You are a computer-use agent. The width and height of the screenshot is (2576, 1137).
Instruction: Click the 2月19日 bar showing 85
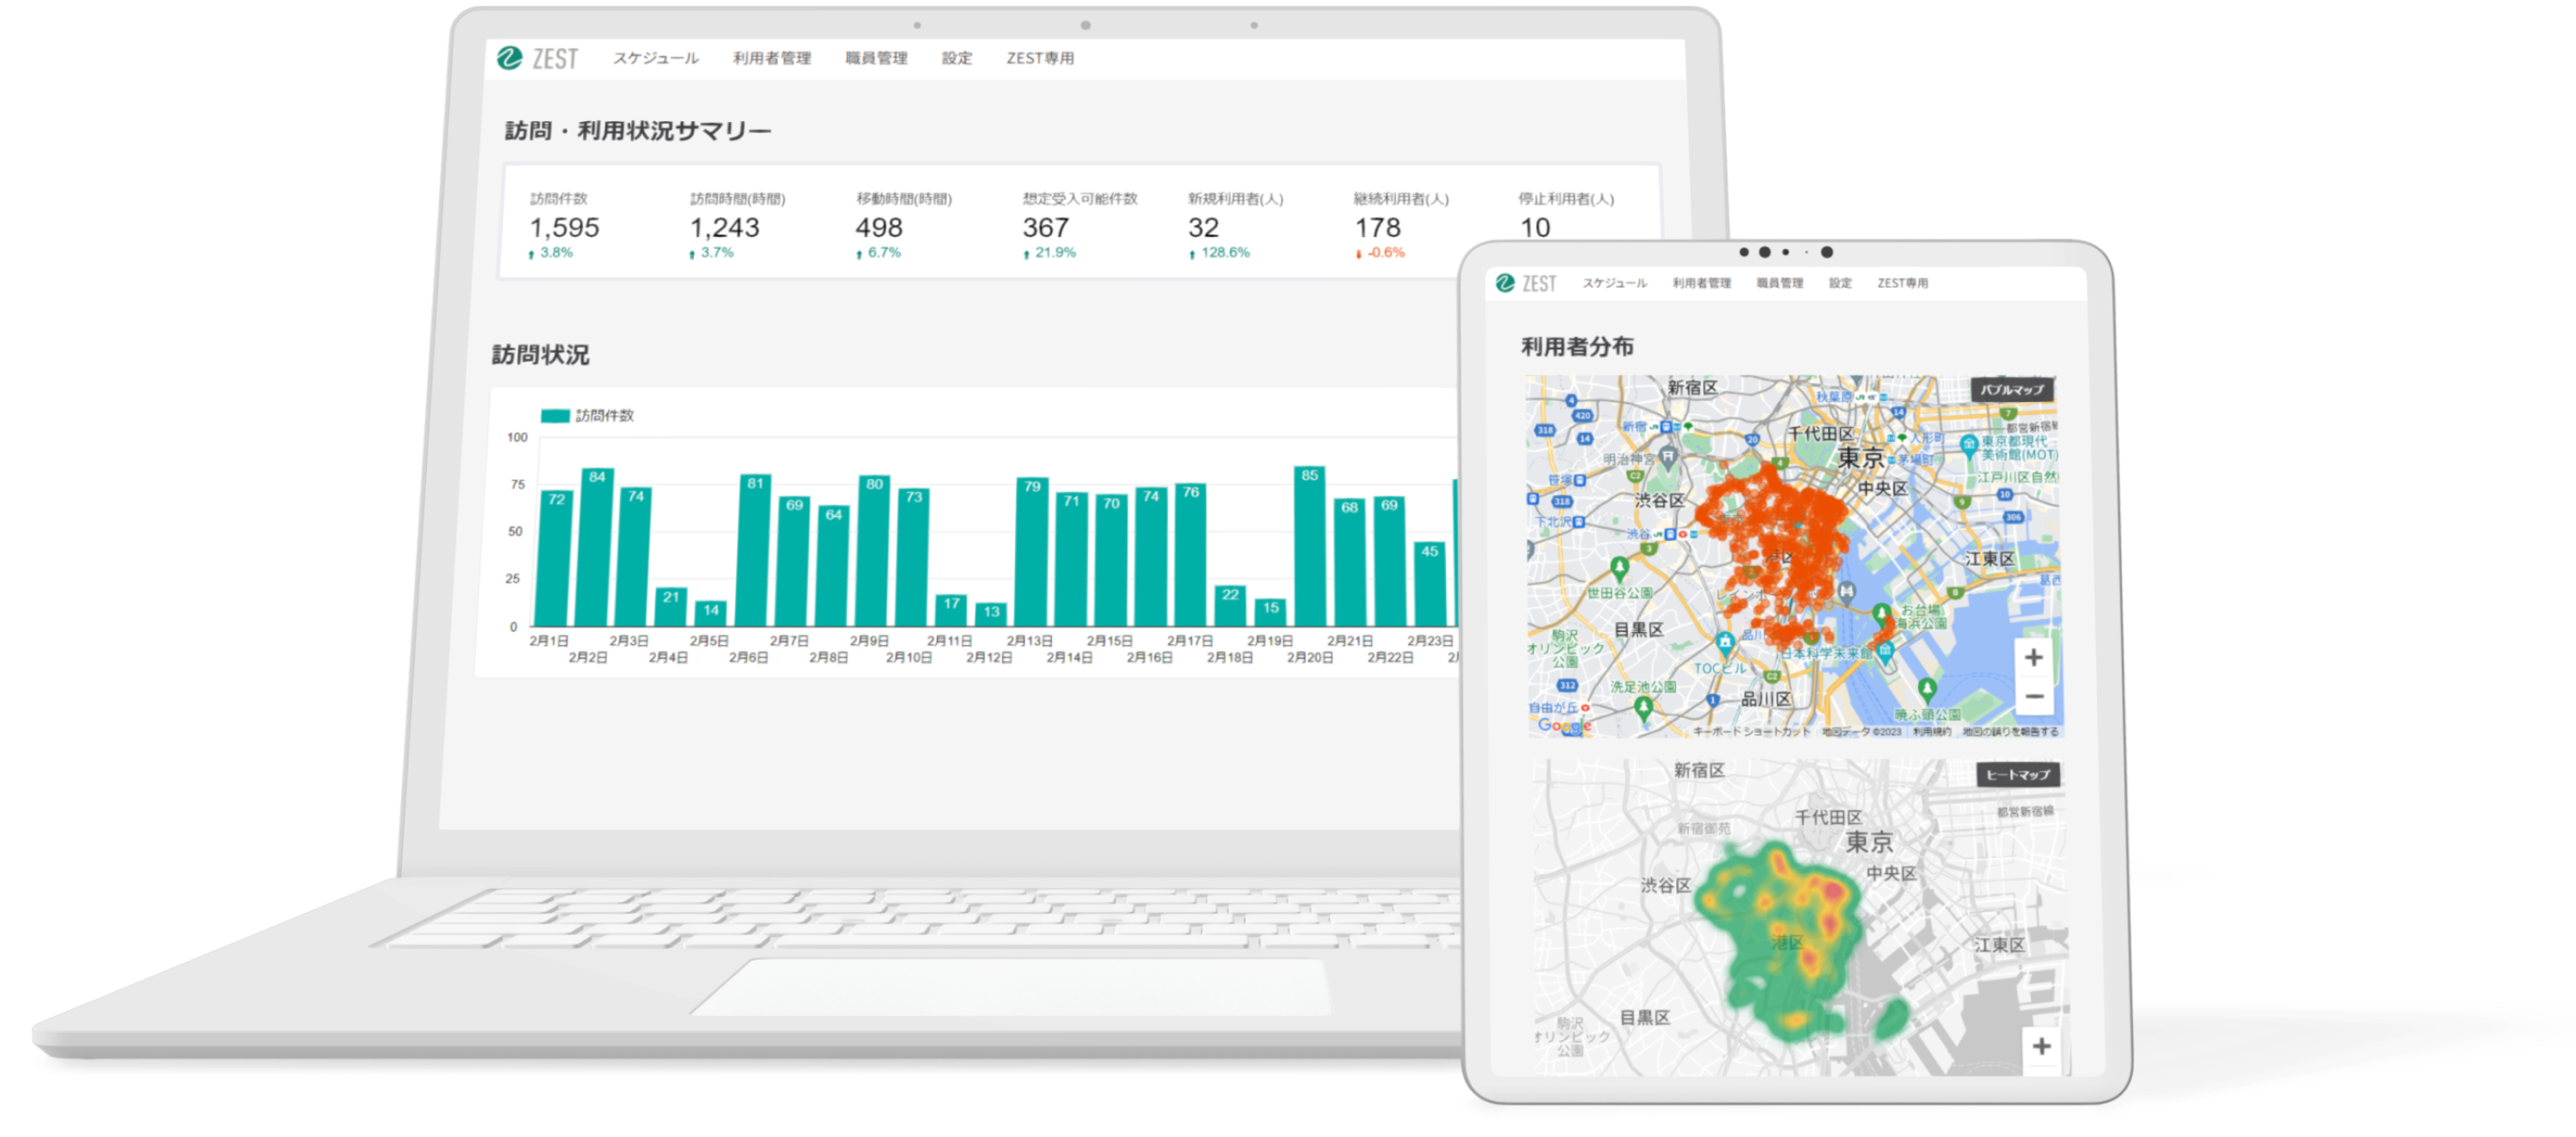(x=1309, y=545)
